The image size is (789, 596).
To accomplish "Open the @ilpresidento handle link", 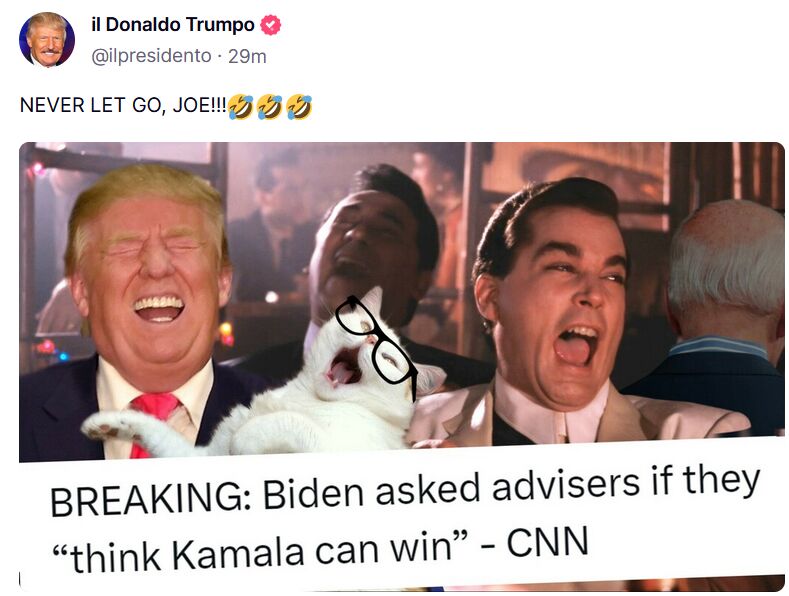I will coord(151,56).
